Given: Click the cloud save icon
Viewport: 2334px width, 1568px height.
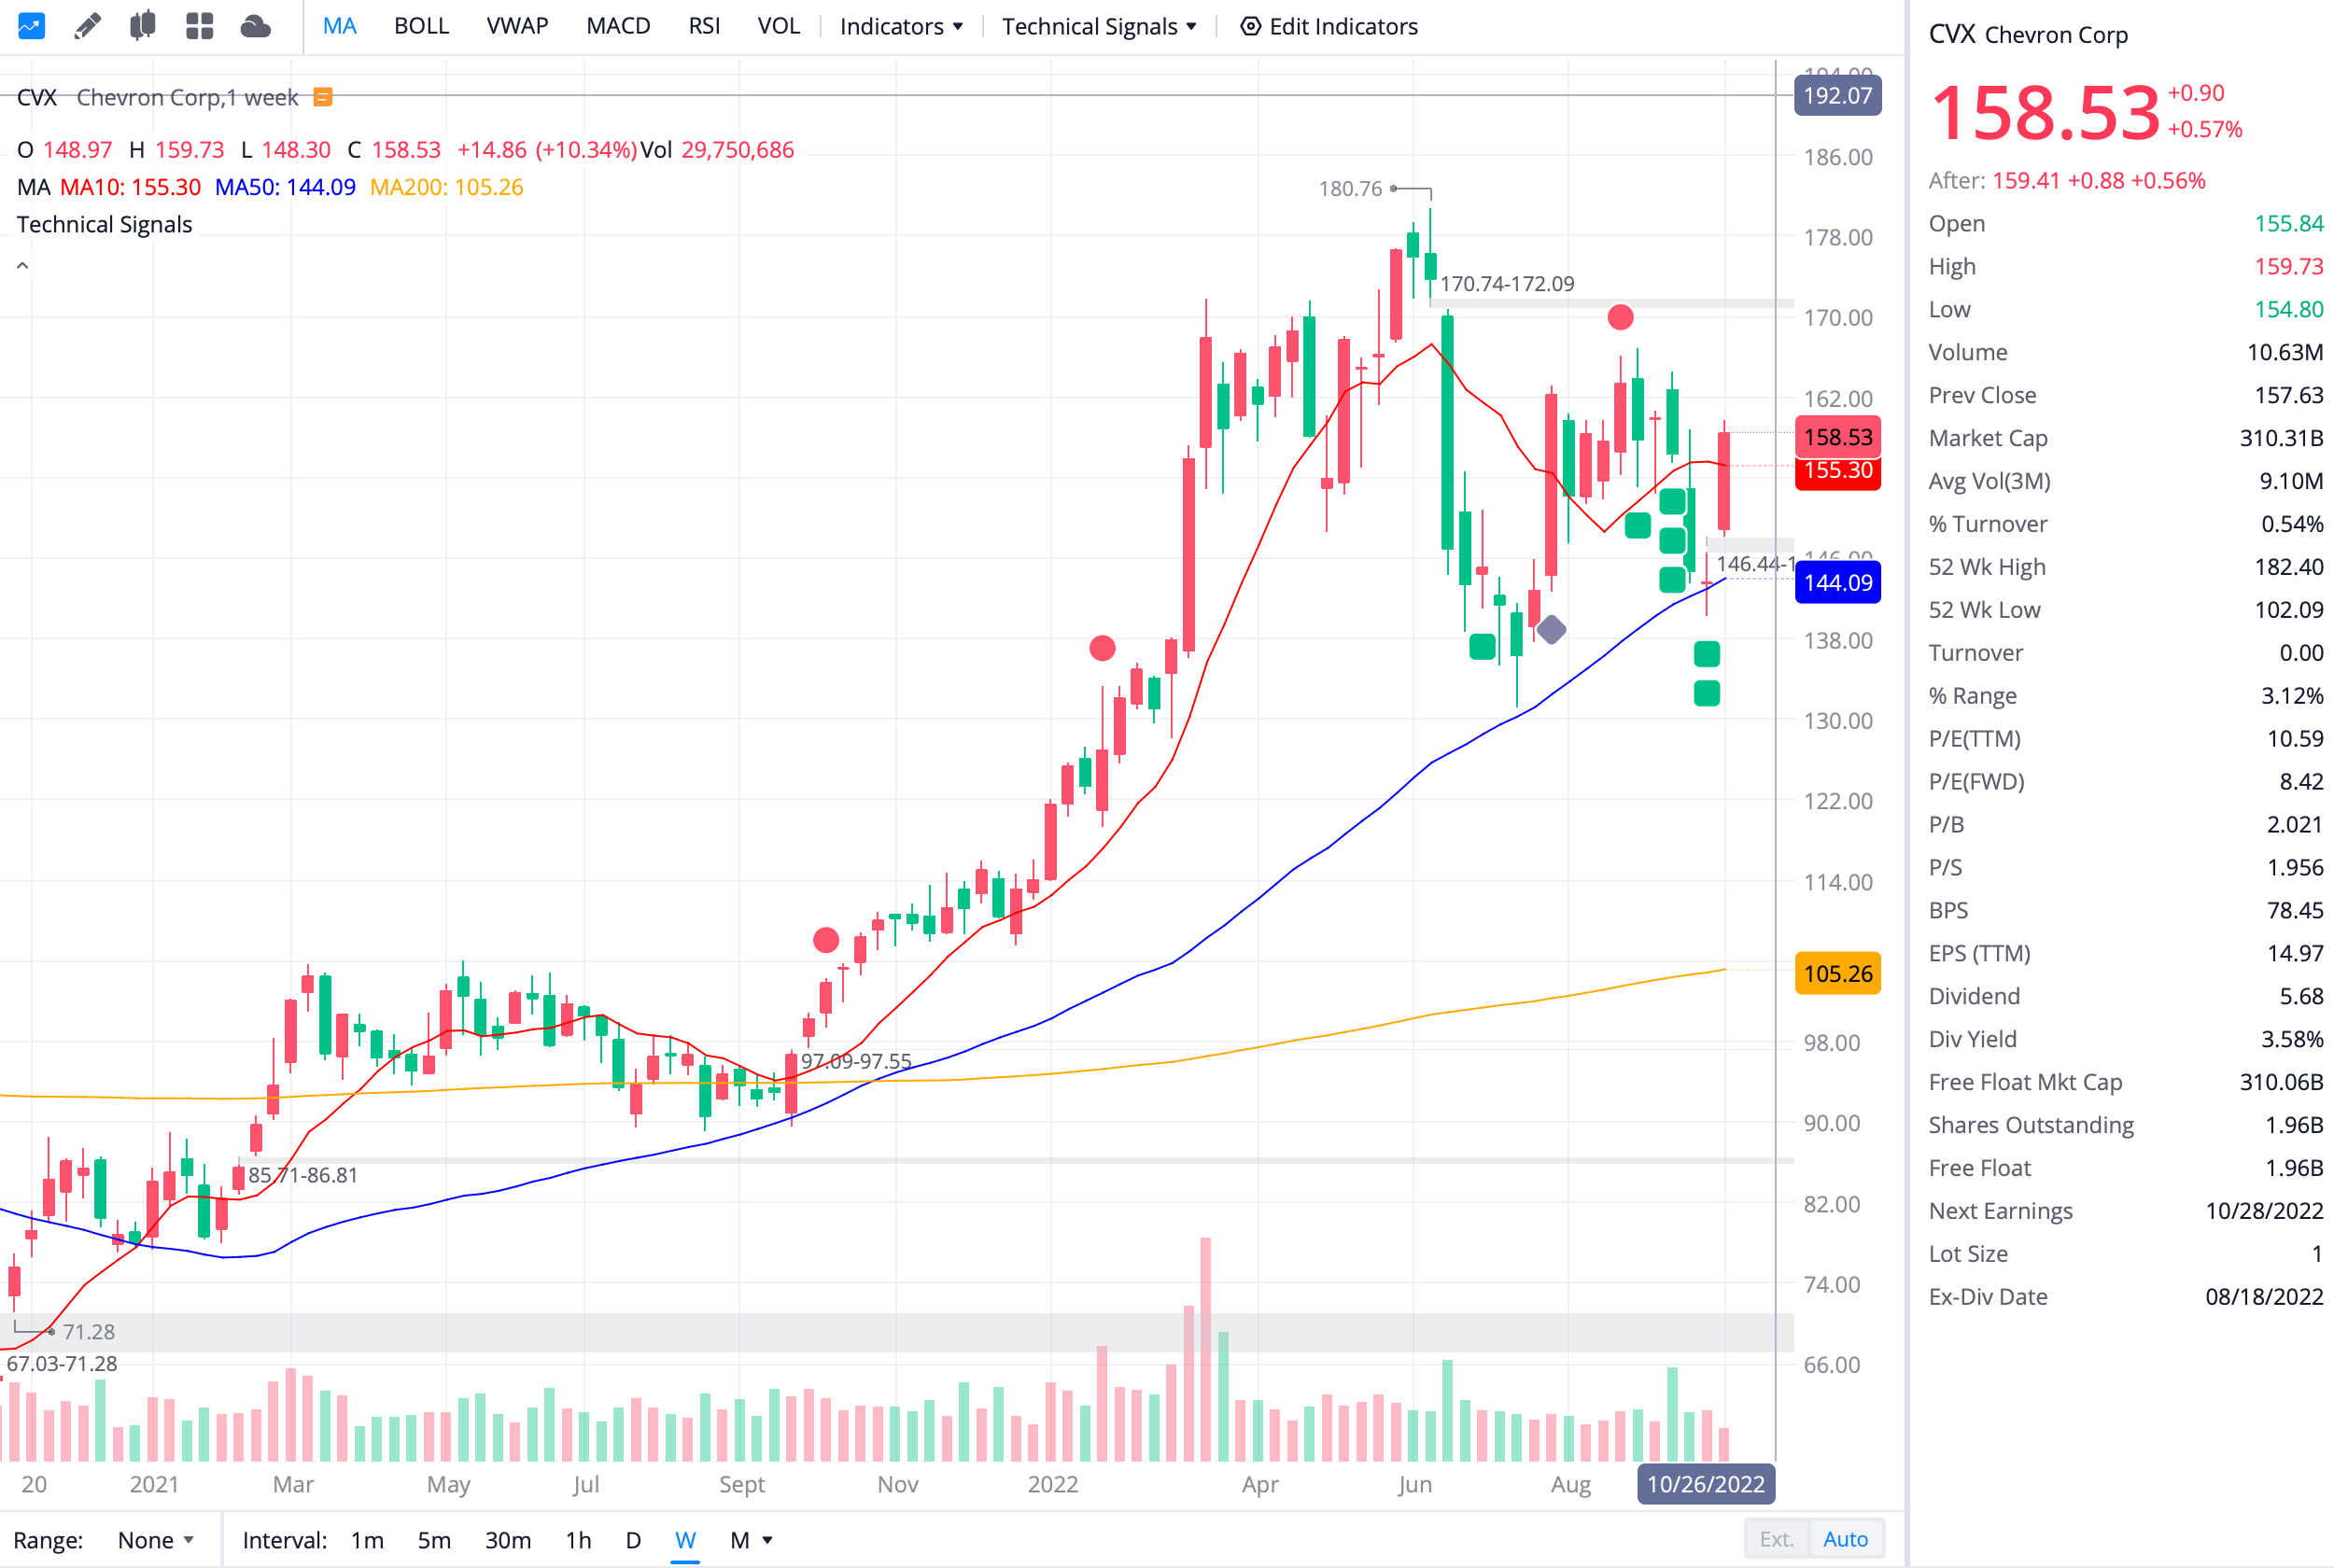Looking at the screenshot, I should 256,26.
